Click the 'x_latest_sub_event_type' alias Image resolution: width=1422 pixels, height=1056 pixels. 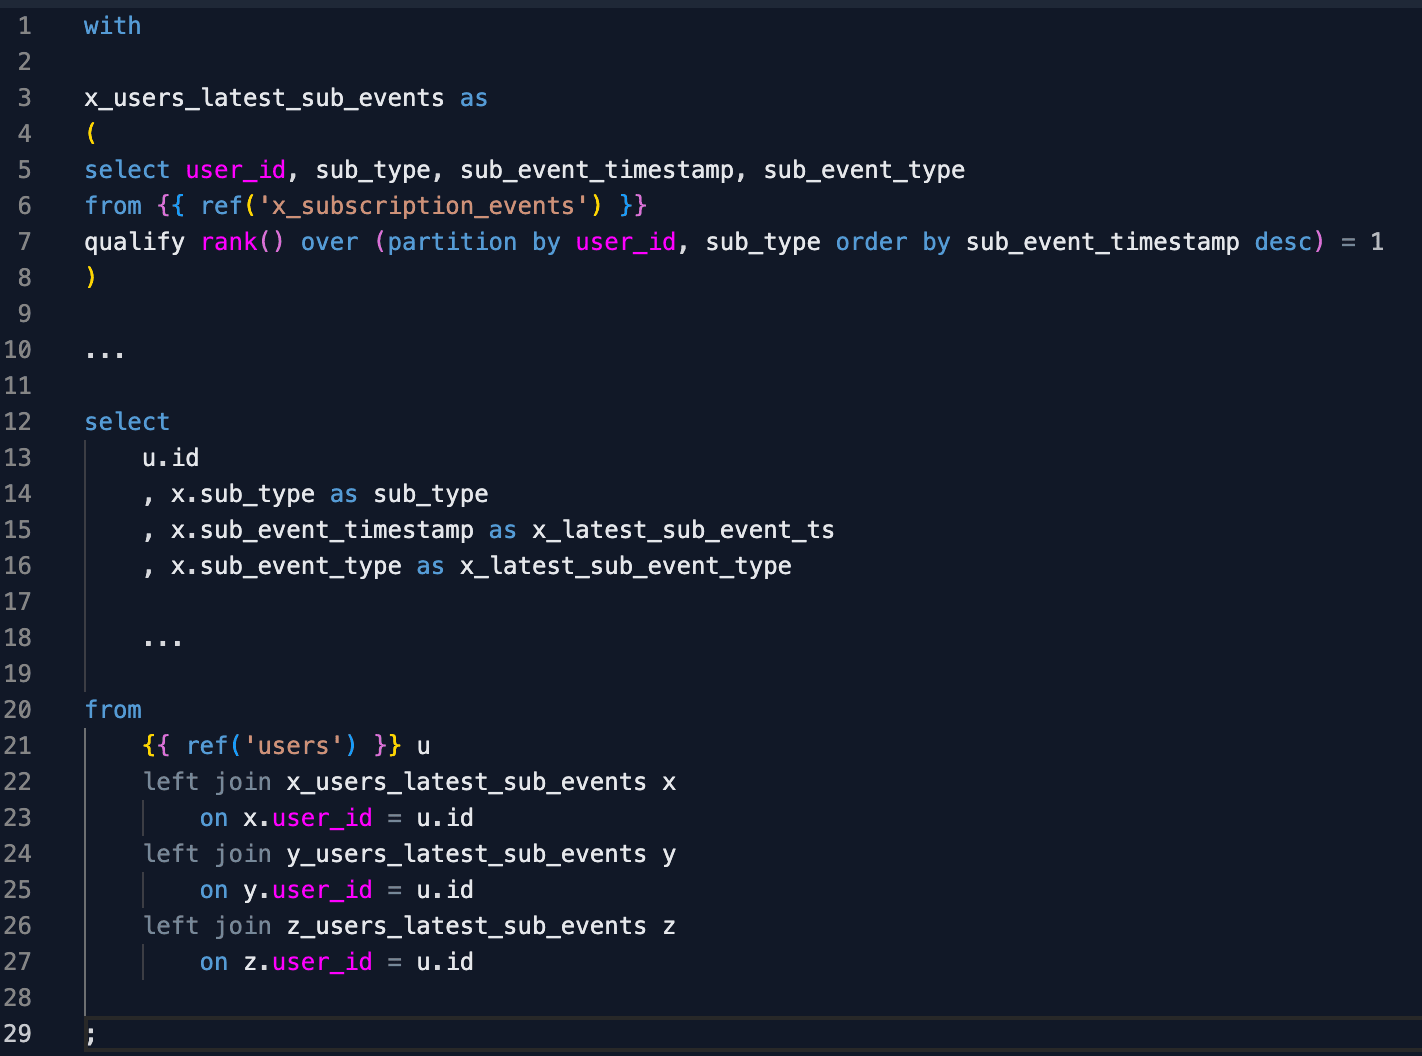point(625,566)
